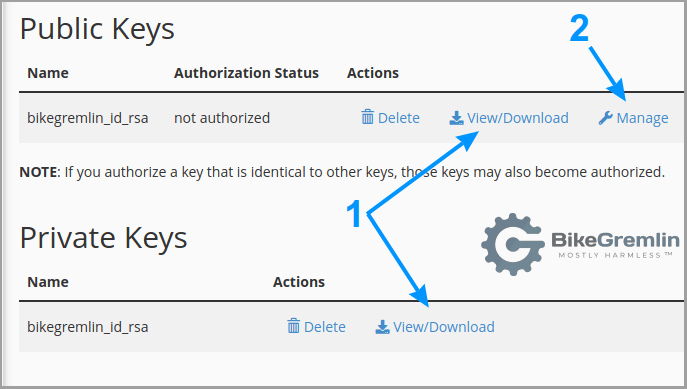This screenshot has height=389, width=687.
Task: Select Delete text link in Public Keys
Action: (399, 118)
